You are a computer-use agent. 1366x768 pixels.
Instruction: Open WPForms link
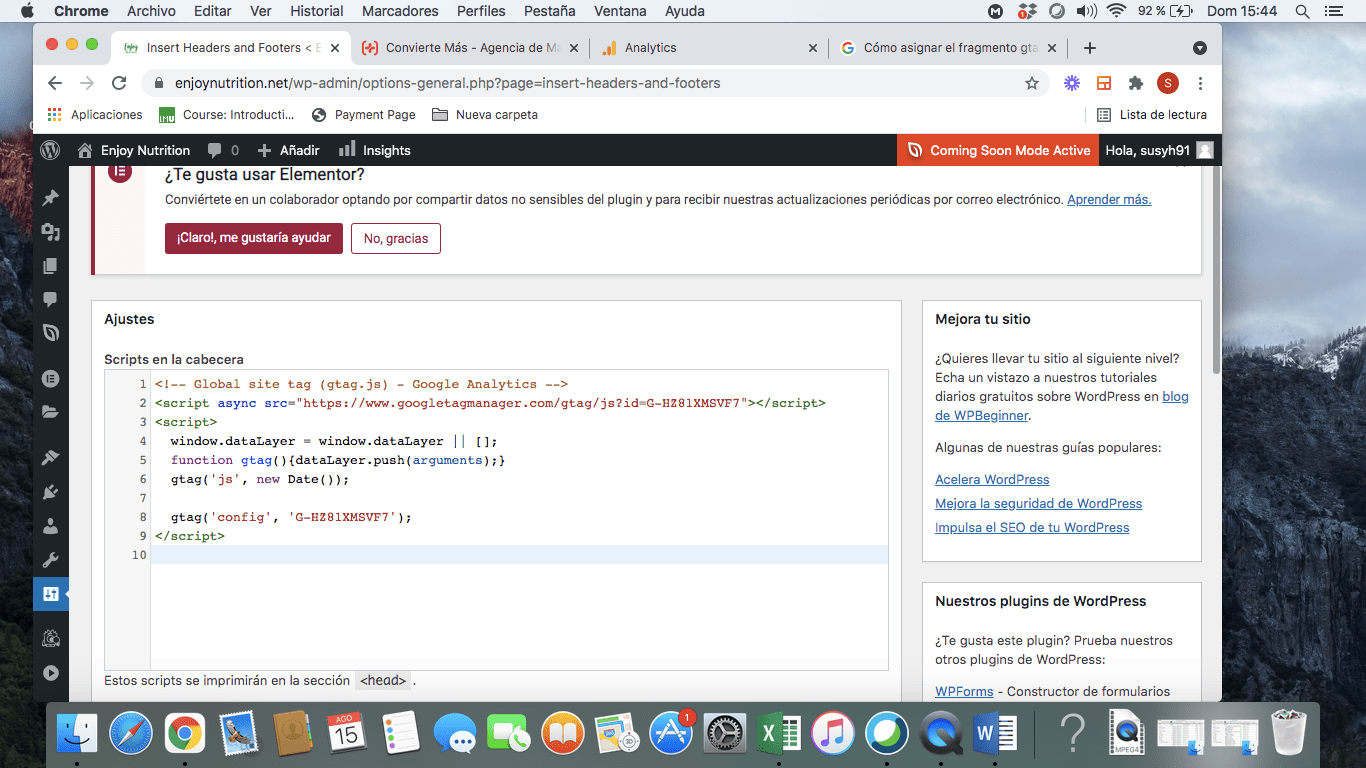coord(964,691)
